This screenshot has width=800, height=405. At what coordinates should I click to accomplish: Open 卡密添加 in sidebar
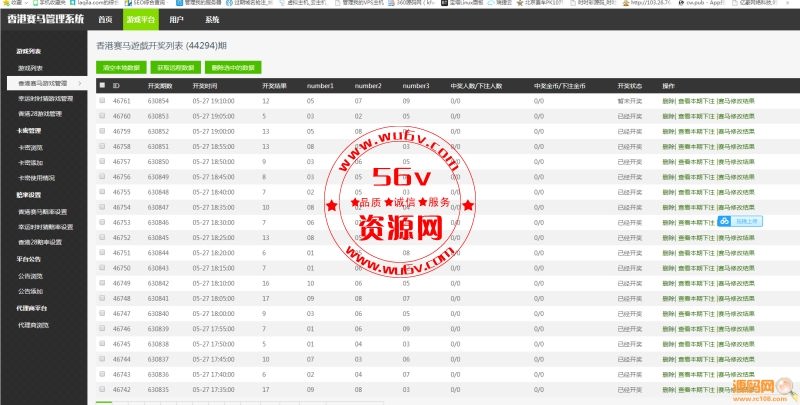click(x=31, y=163)
